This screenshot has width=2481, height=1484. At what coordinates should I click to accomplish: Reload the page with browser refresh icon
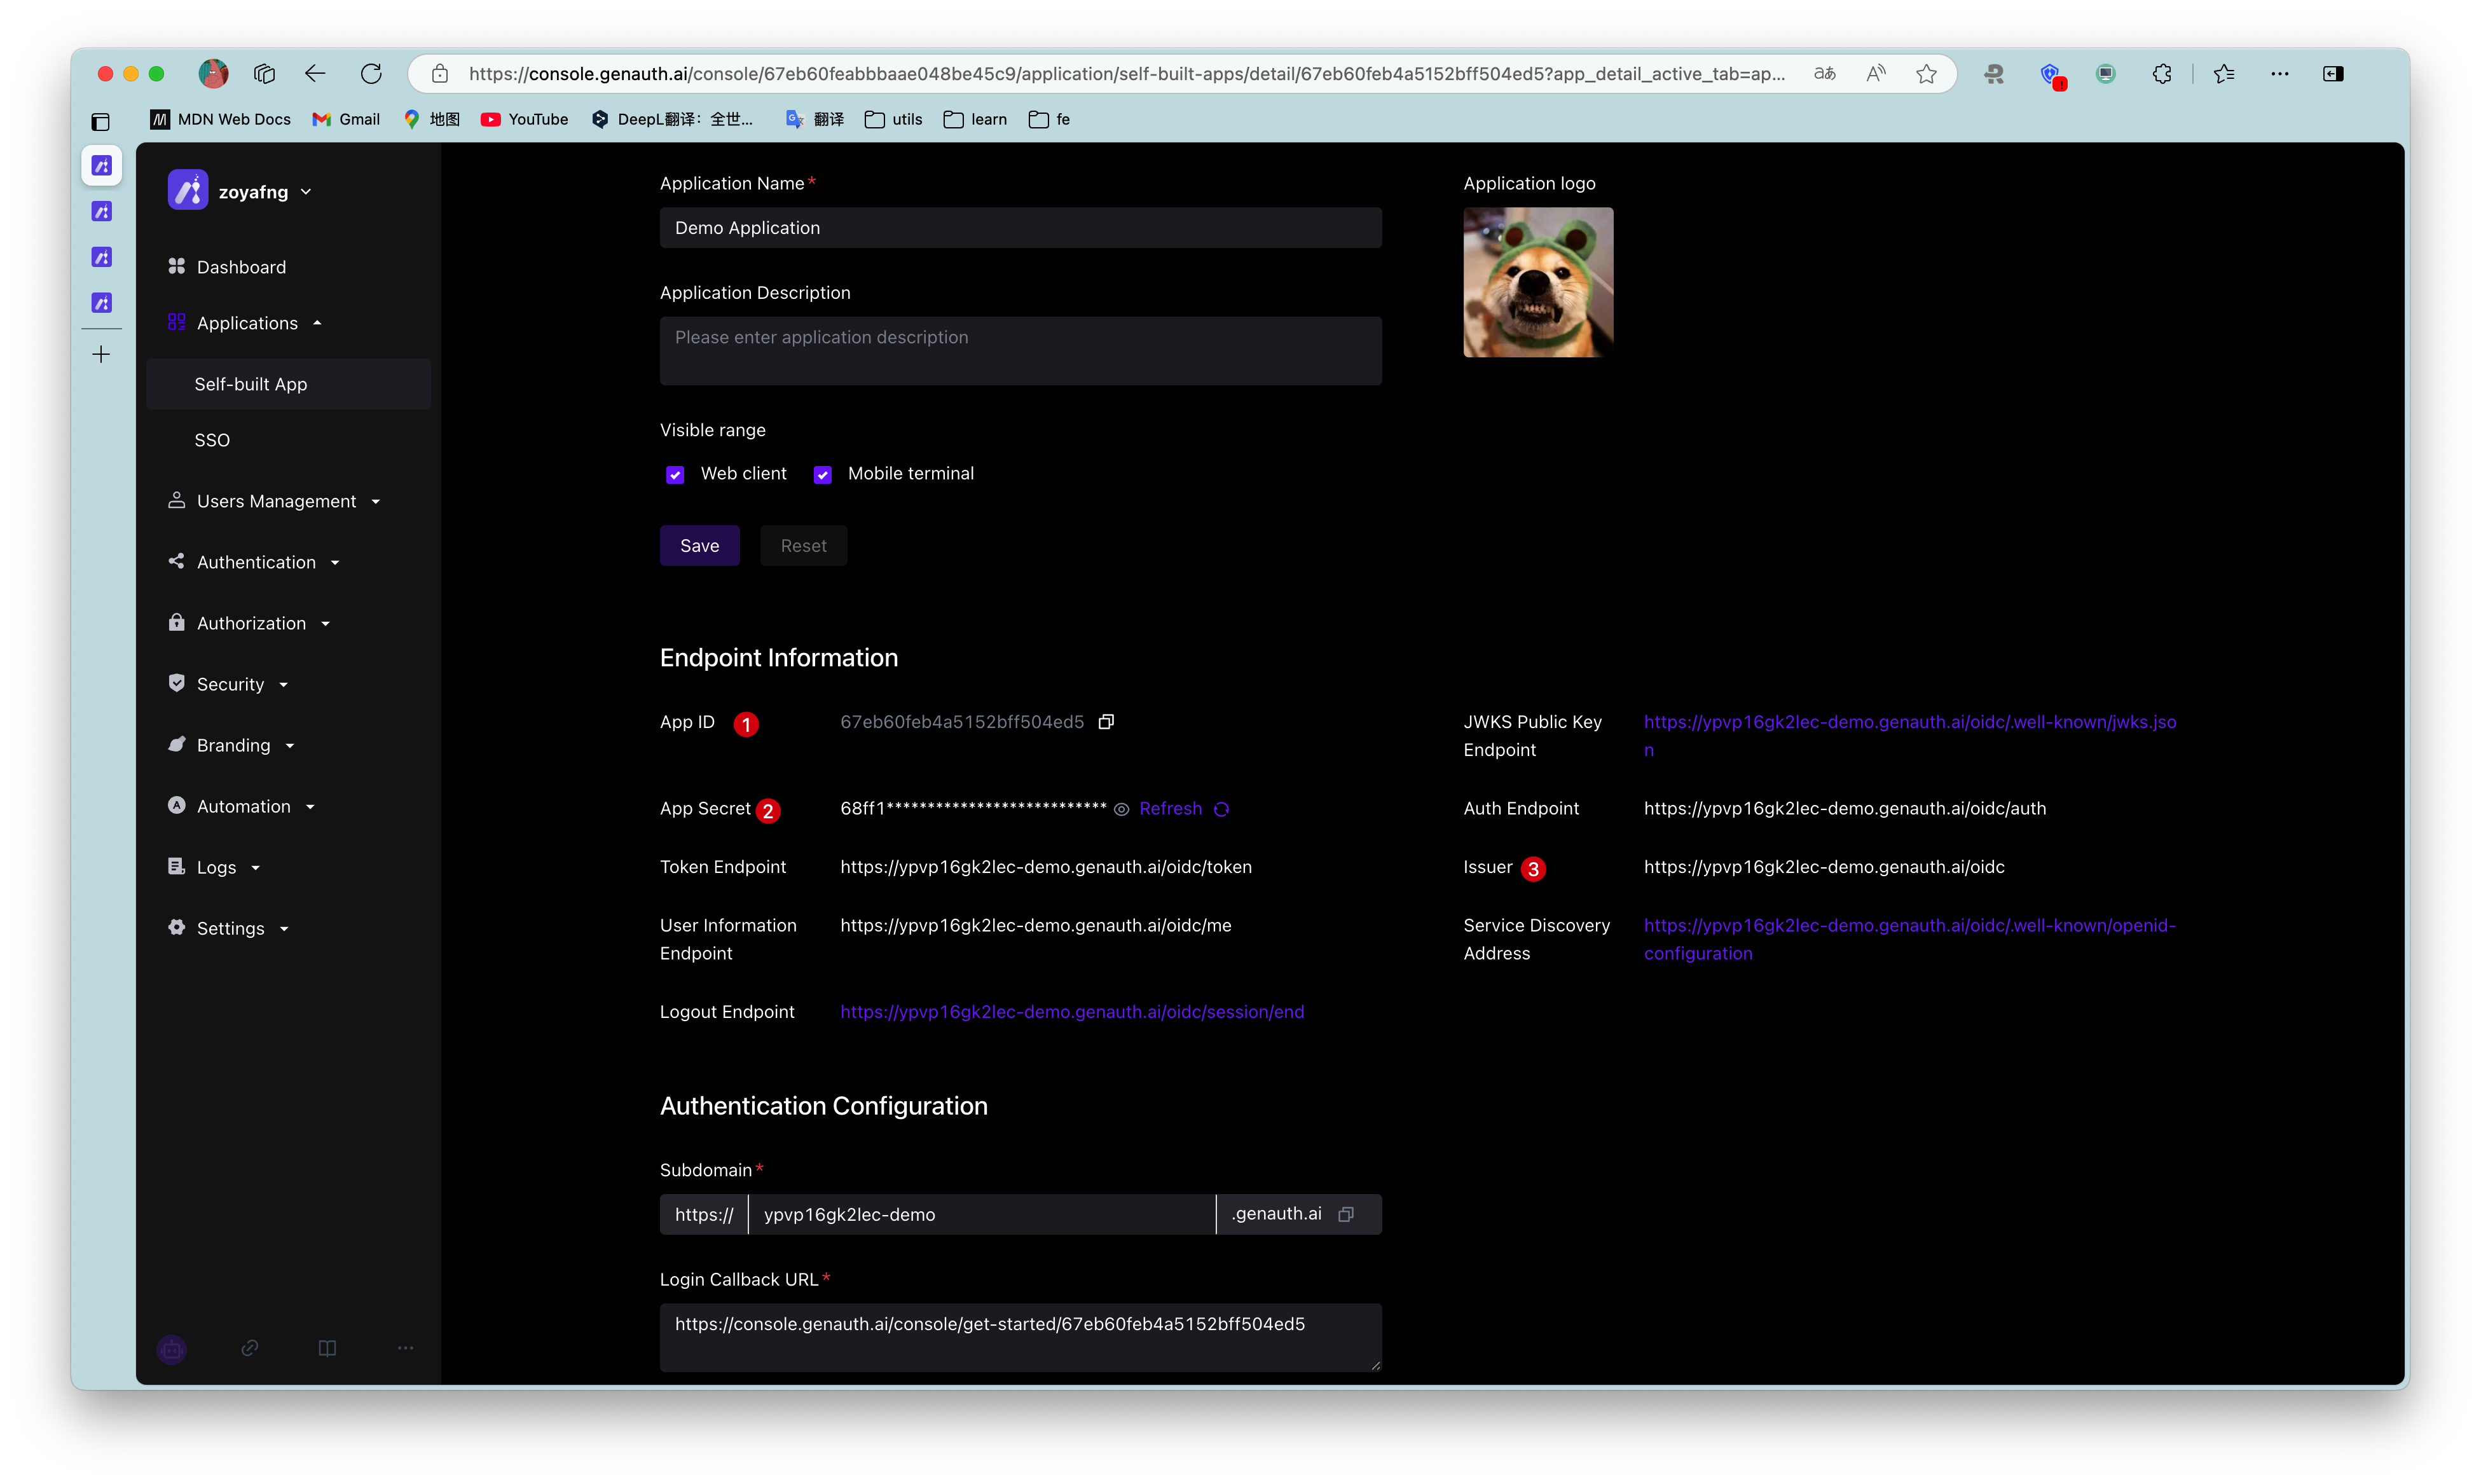click(371, 74)
